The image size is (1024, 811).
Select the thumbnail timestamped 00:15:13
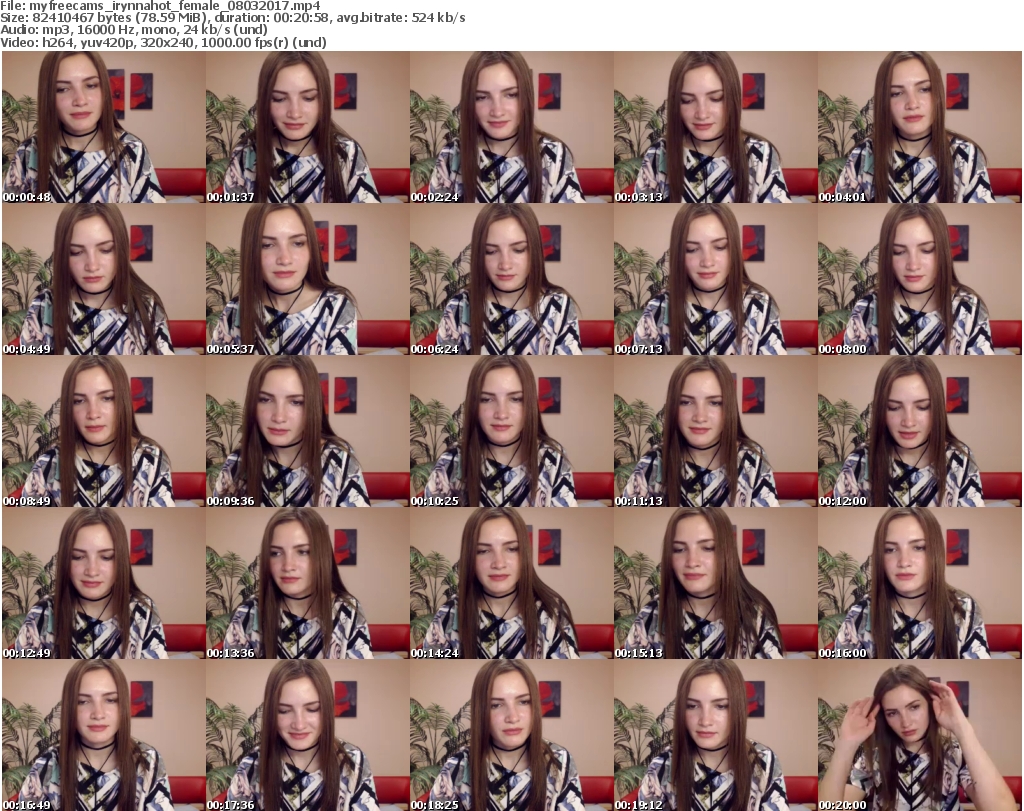point(715,583)
